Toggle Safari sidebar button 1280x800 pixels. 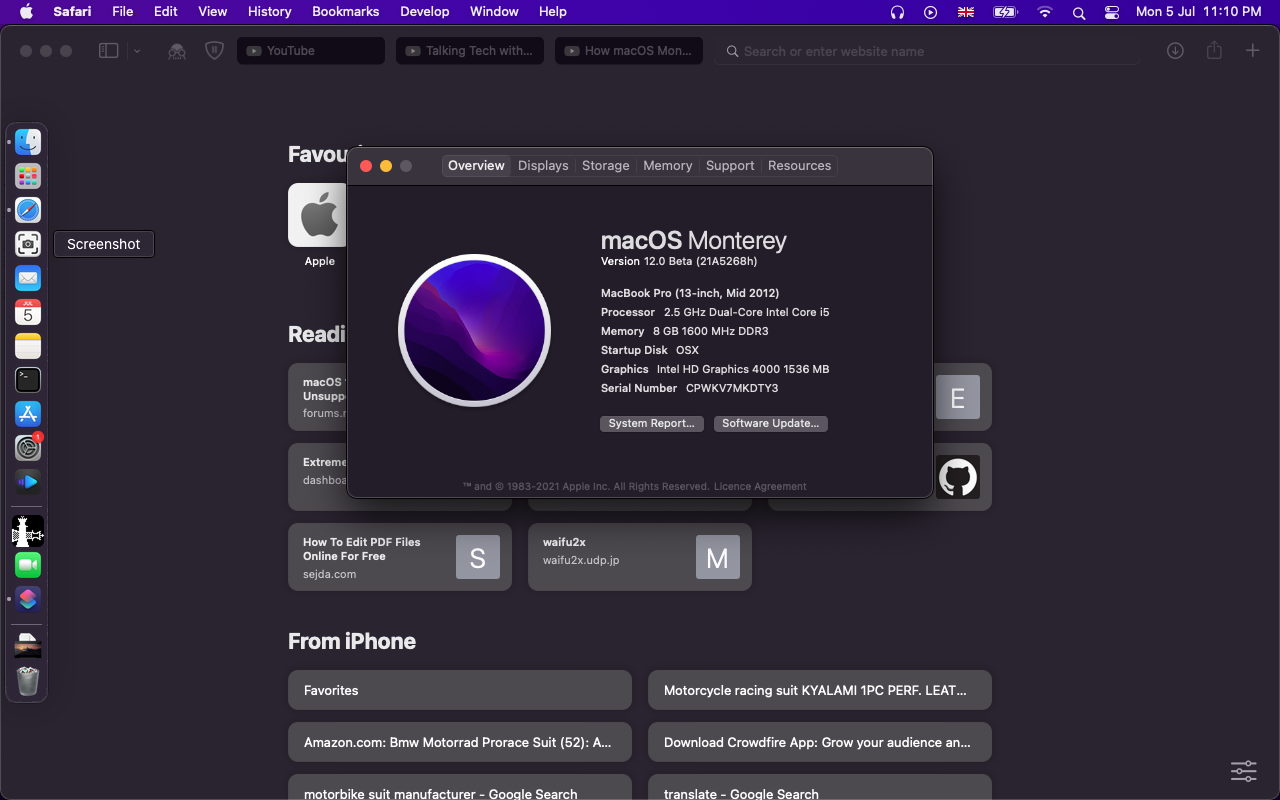[108, 51]
